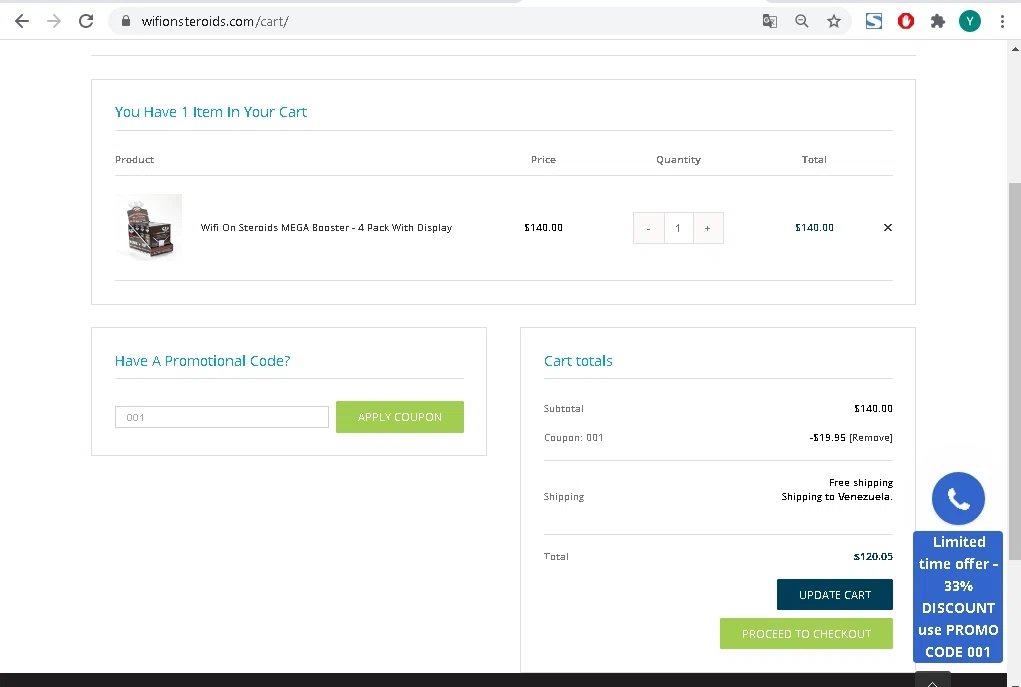Image resolution: width=1021 pixels, height=687 pixels.
Task: Bookmark this page with the star icon
Action: (x=833, y=21)
